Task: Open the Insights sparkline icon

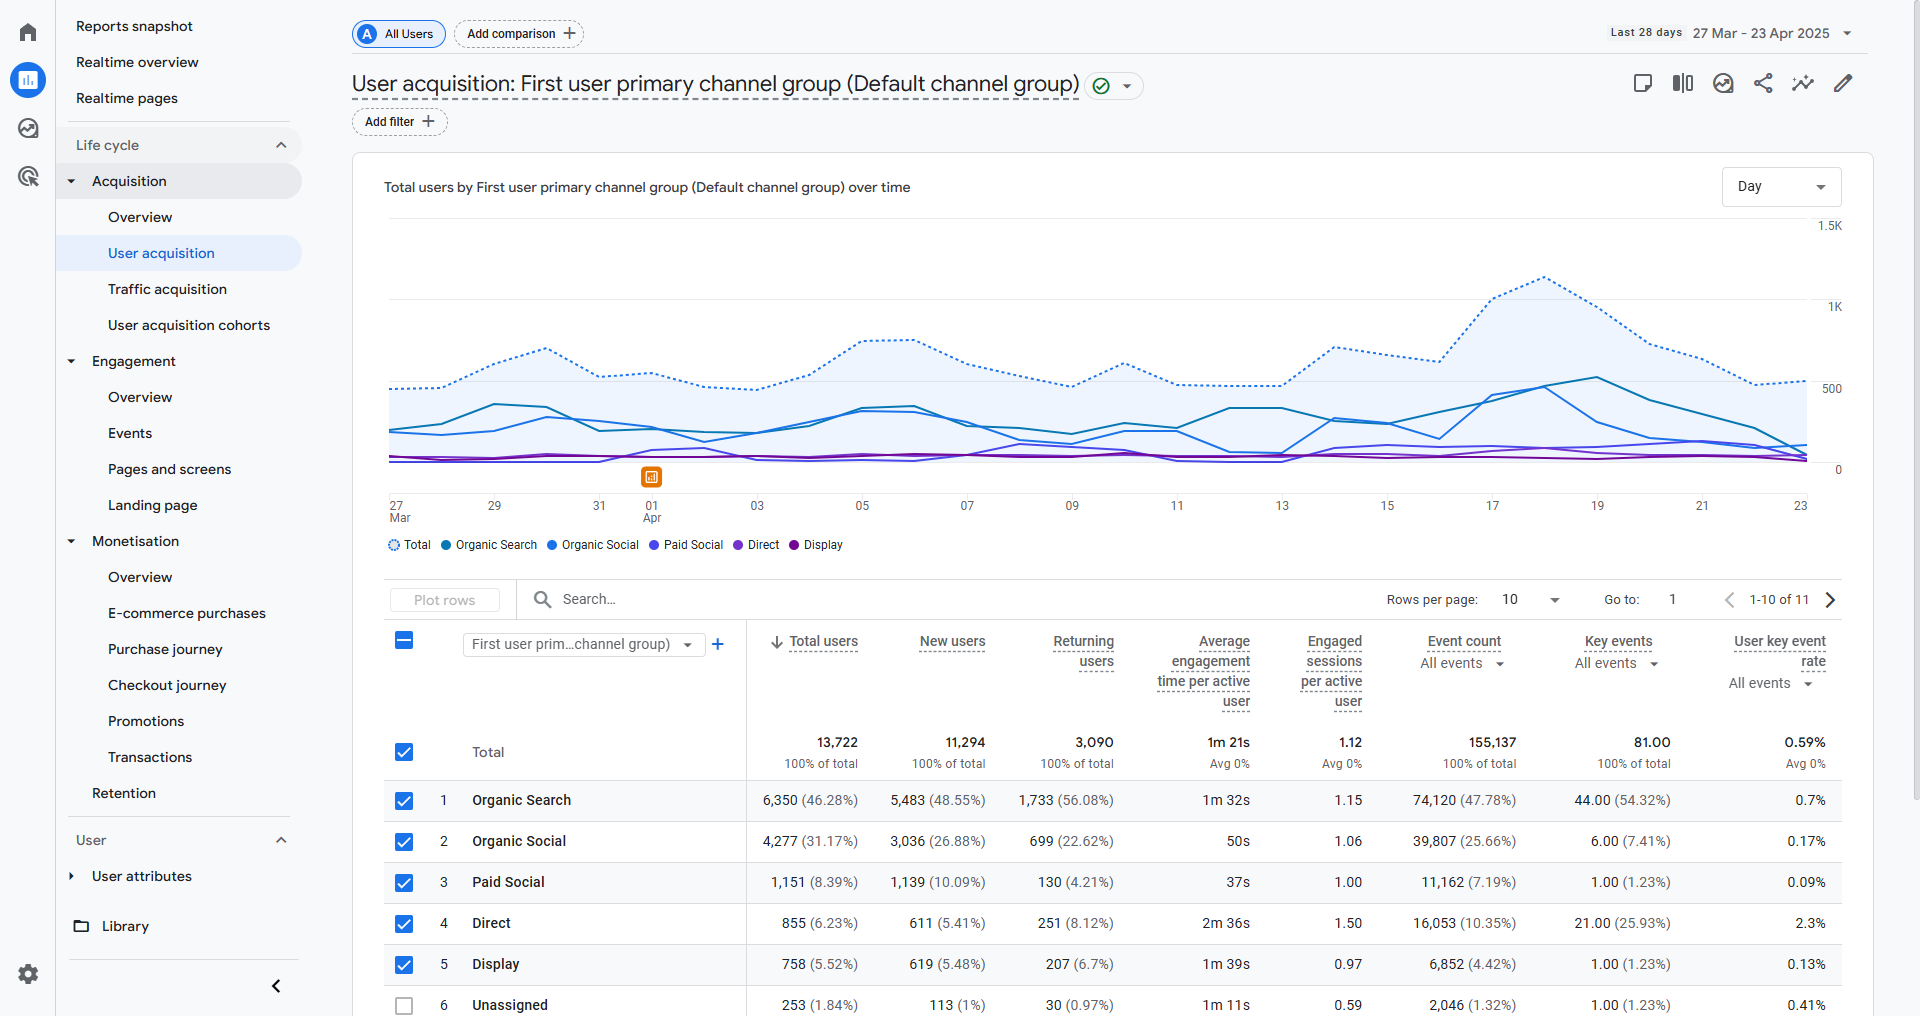Action: 1803,84
